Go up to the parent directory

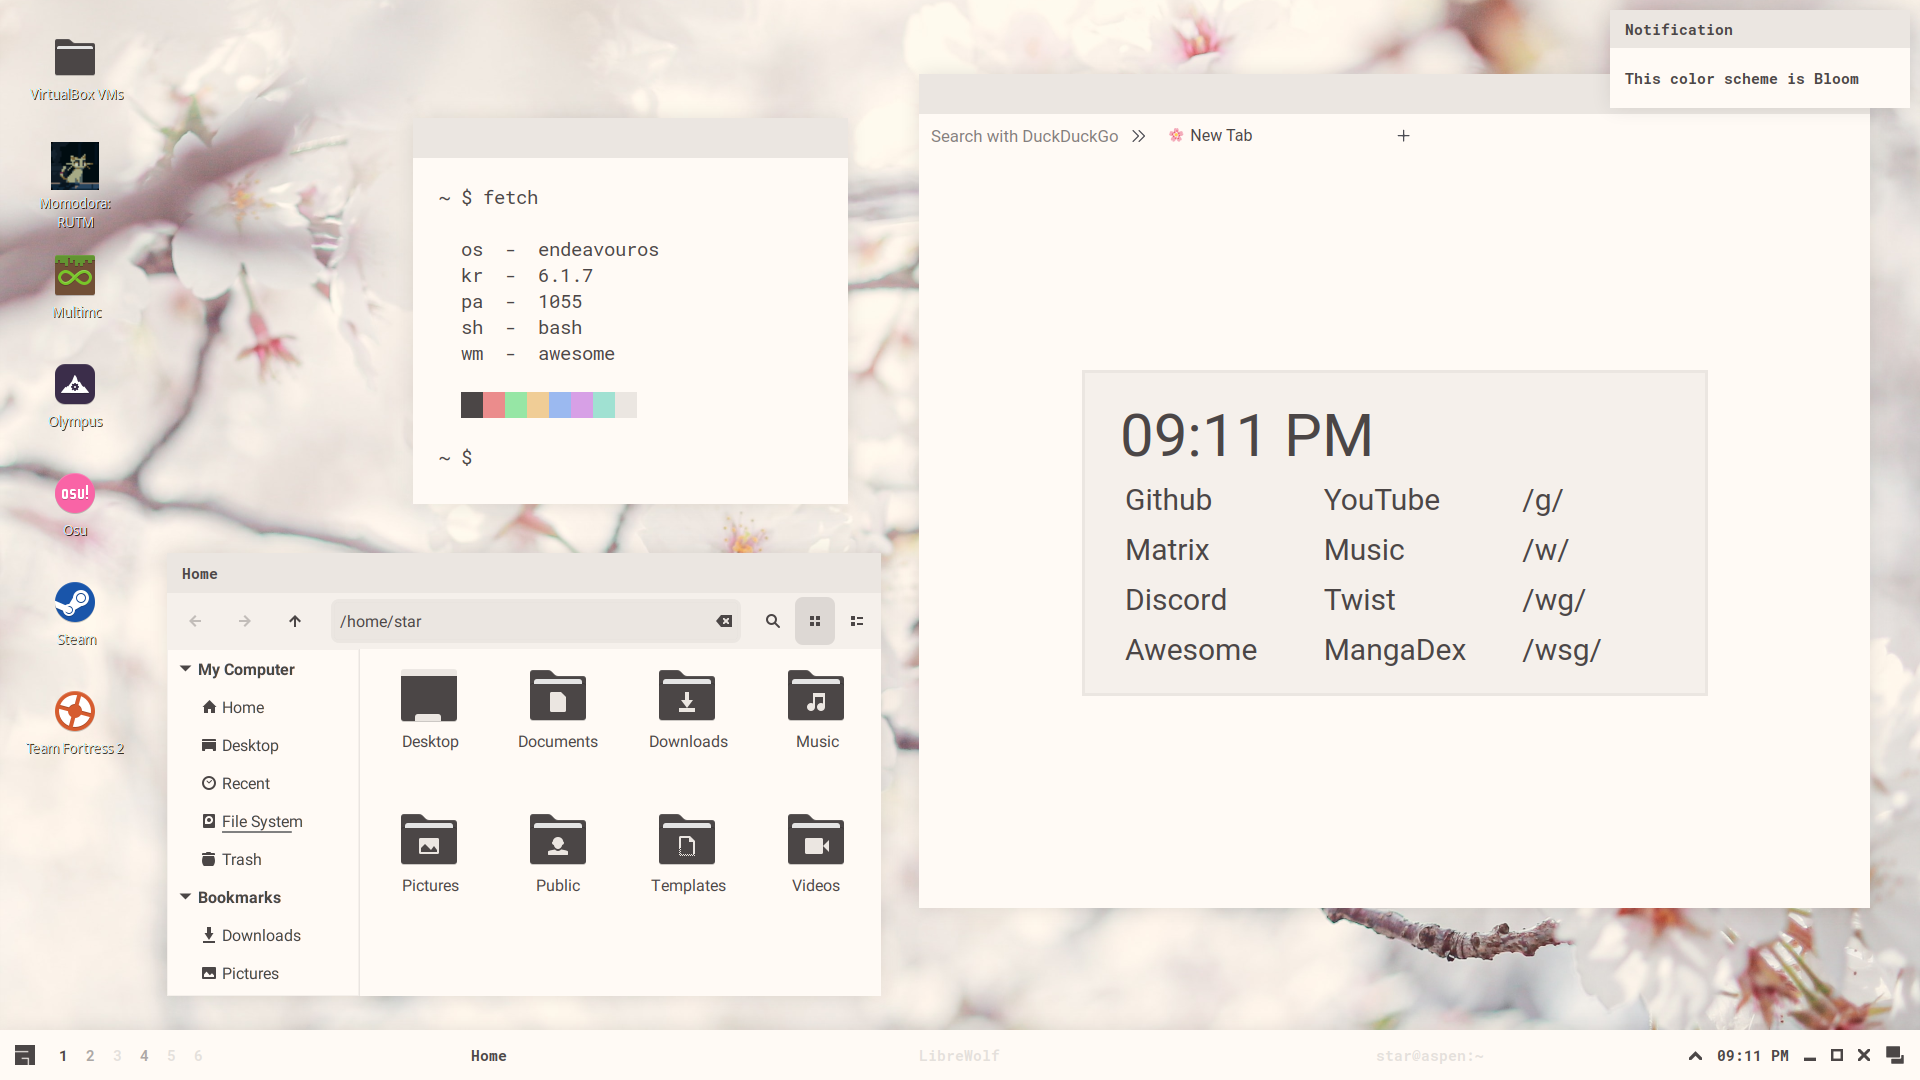[x=295, y=621]
